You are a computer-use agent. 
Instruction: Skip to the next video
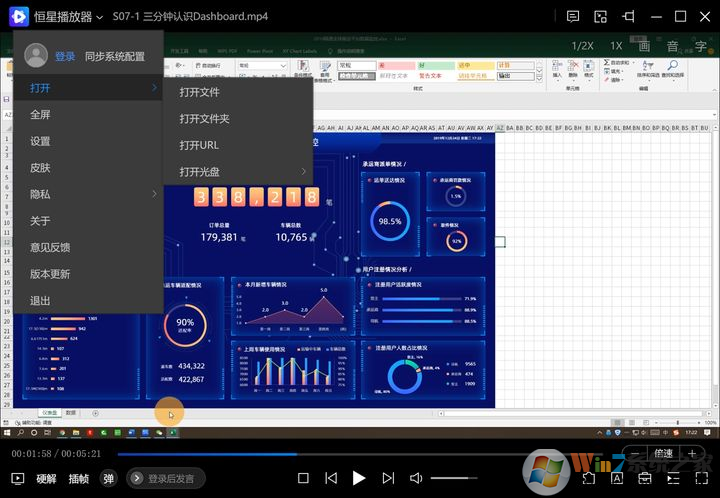point(388,478)
